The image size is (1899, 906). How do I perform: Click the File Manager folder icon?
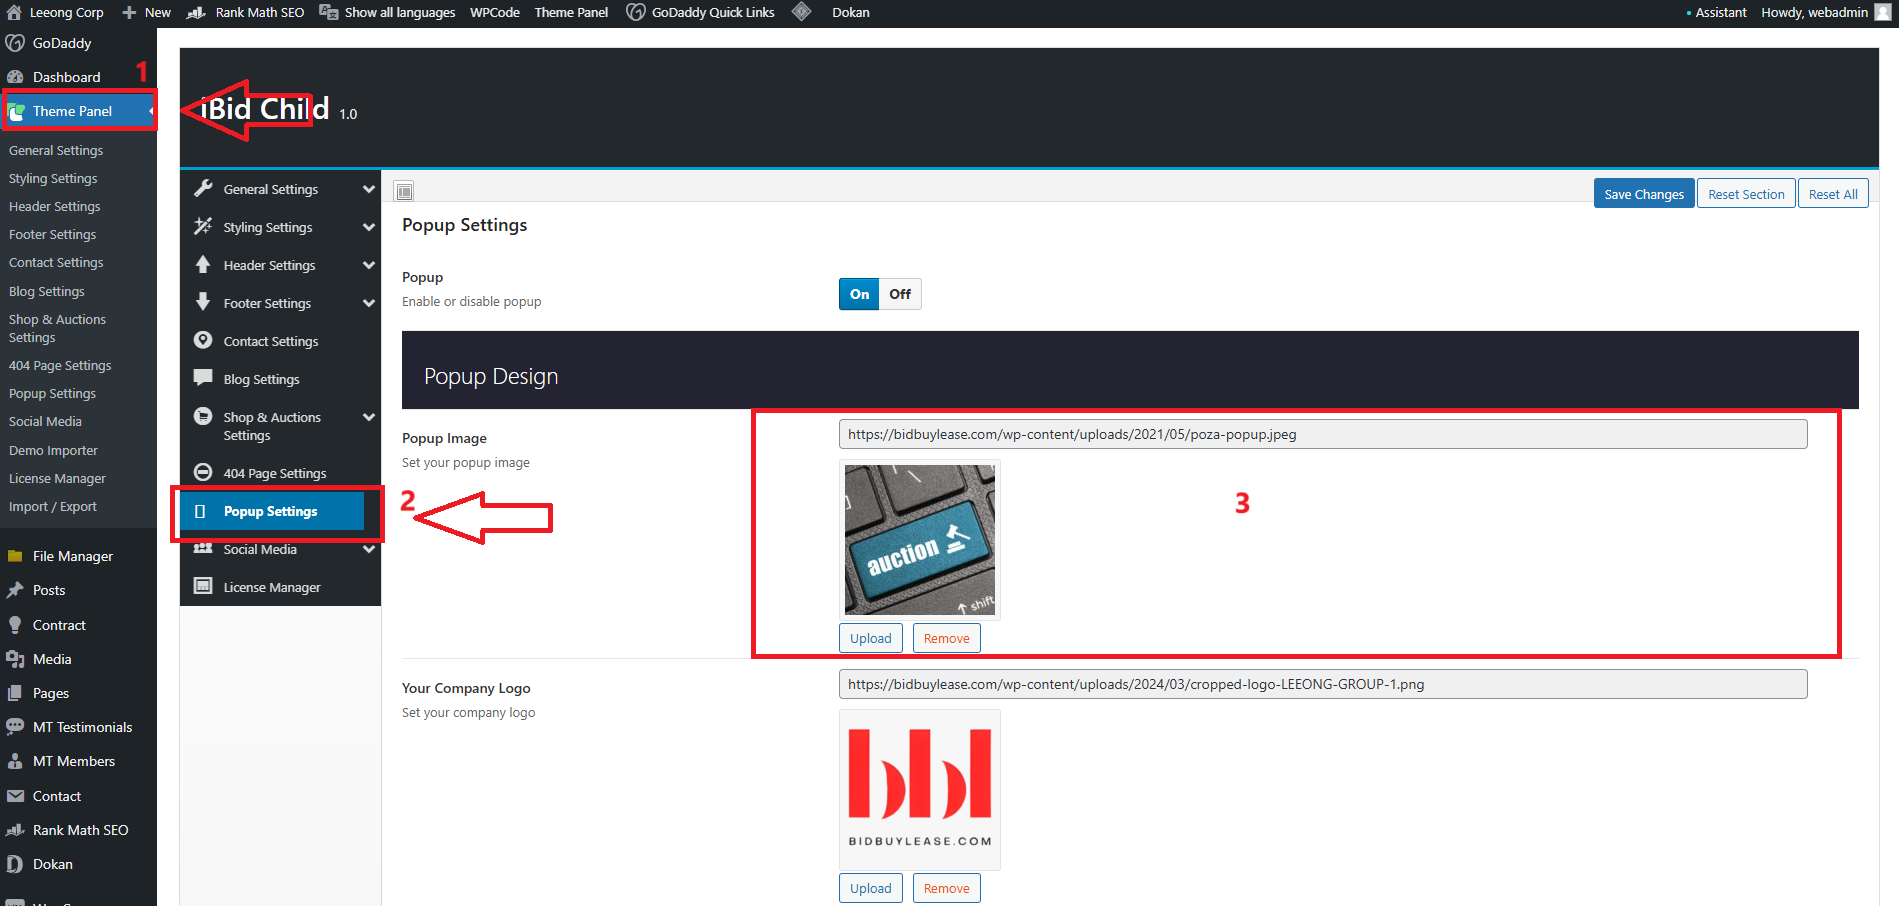pos(15,556)
